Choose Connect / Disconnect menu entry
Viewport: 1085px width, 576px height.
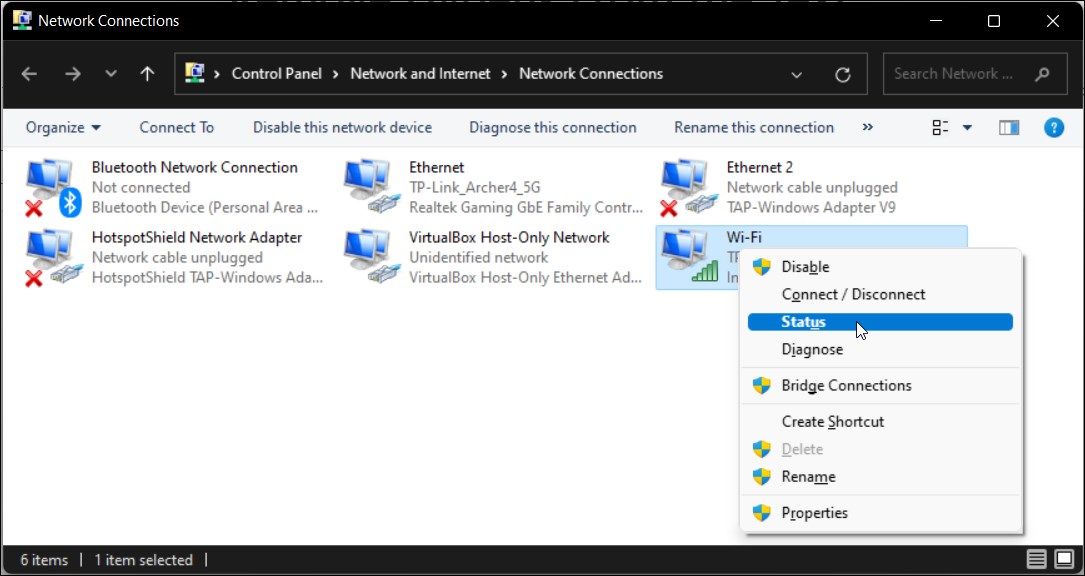880,294
